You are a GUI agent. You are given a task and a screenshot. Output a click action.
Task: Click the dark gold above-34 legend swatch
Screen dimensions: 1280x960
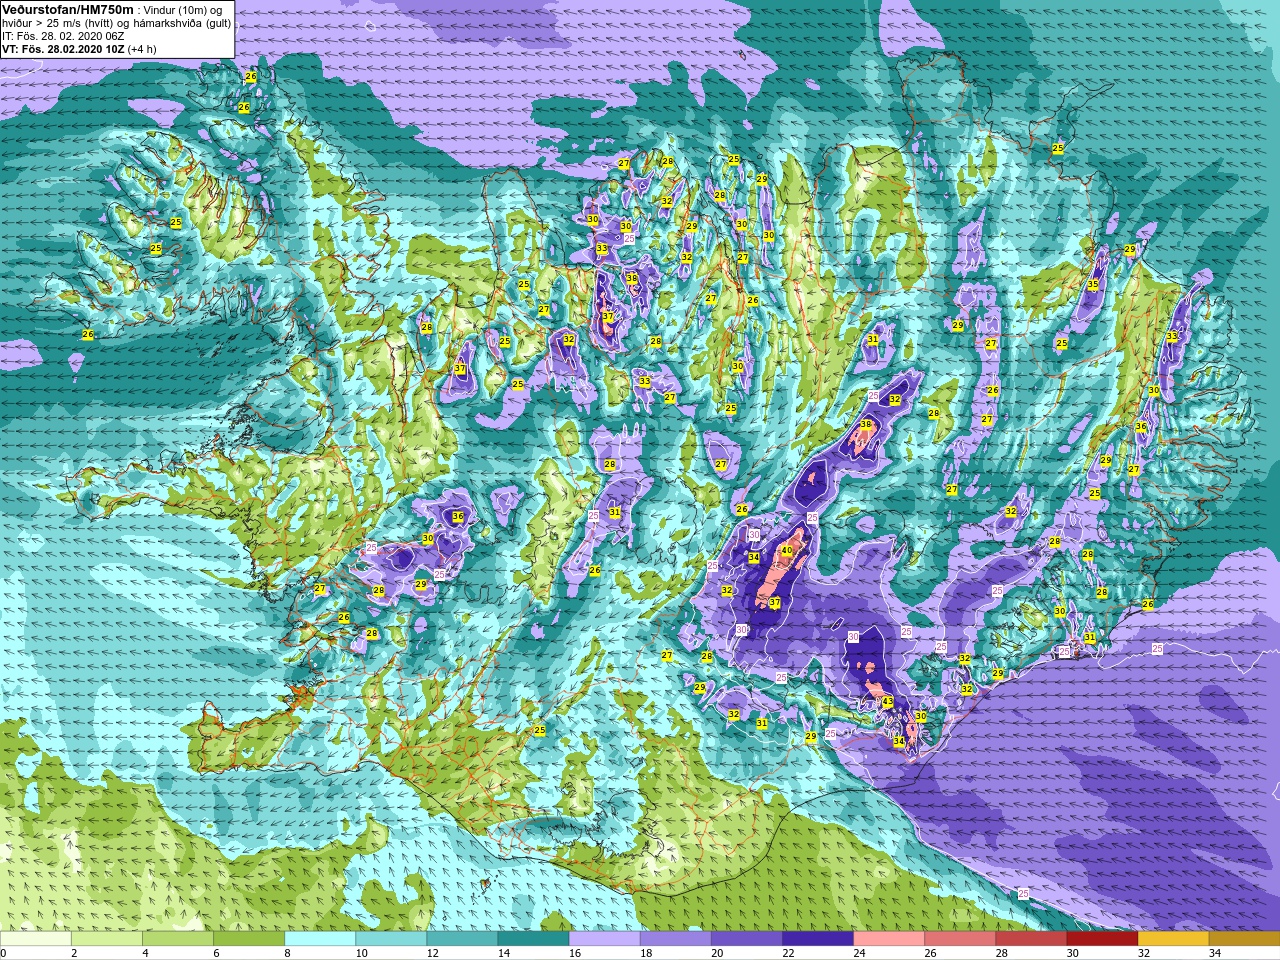pos(1243,939)
